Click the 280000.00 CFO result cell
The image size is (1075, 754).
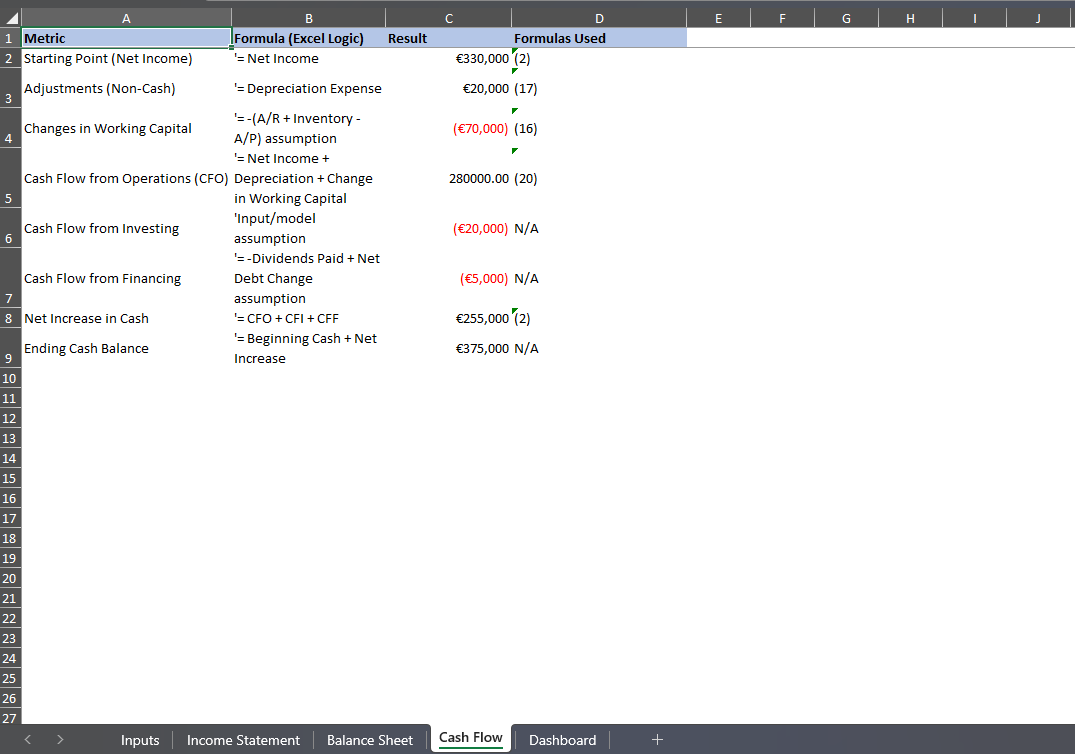point(448,179)
